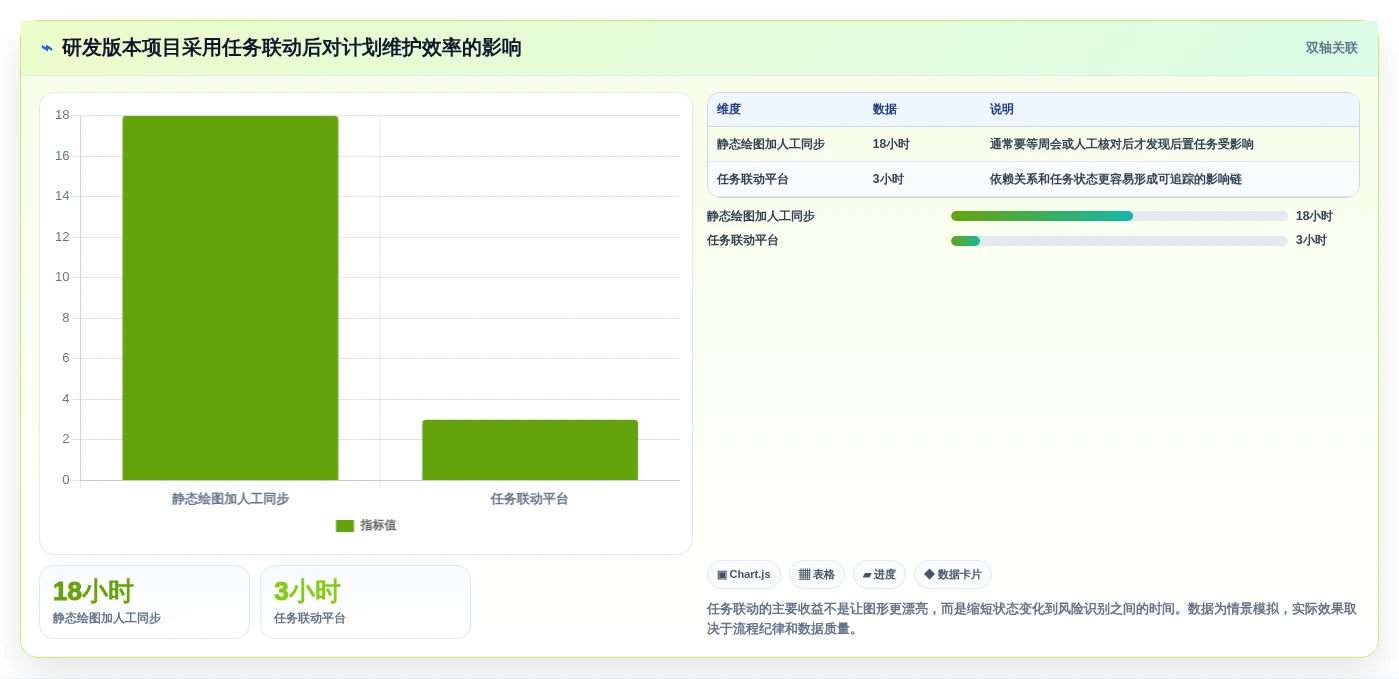Click the 进度 tag chip
Screen dimensions: 1399x679
[x=879, y=575]
